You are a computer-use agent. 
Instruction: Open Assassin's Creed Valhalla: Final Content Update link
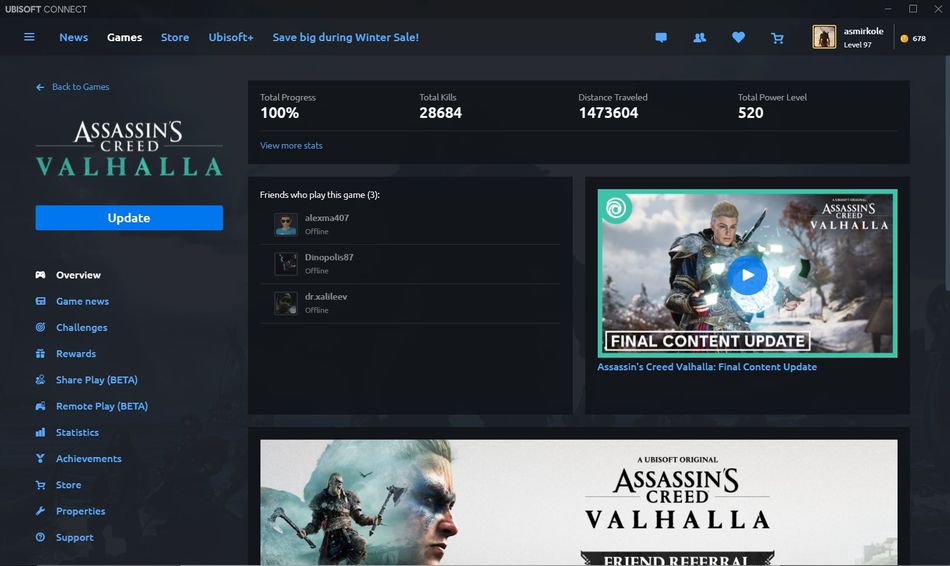[x=706, y=367]
